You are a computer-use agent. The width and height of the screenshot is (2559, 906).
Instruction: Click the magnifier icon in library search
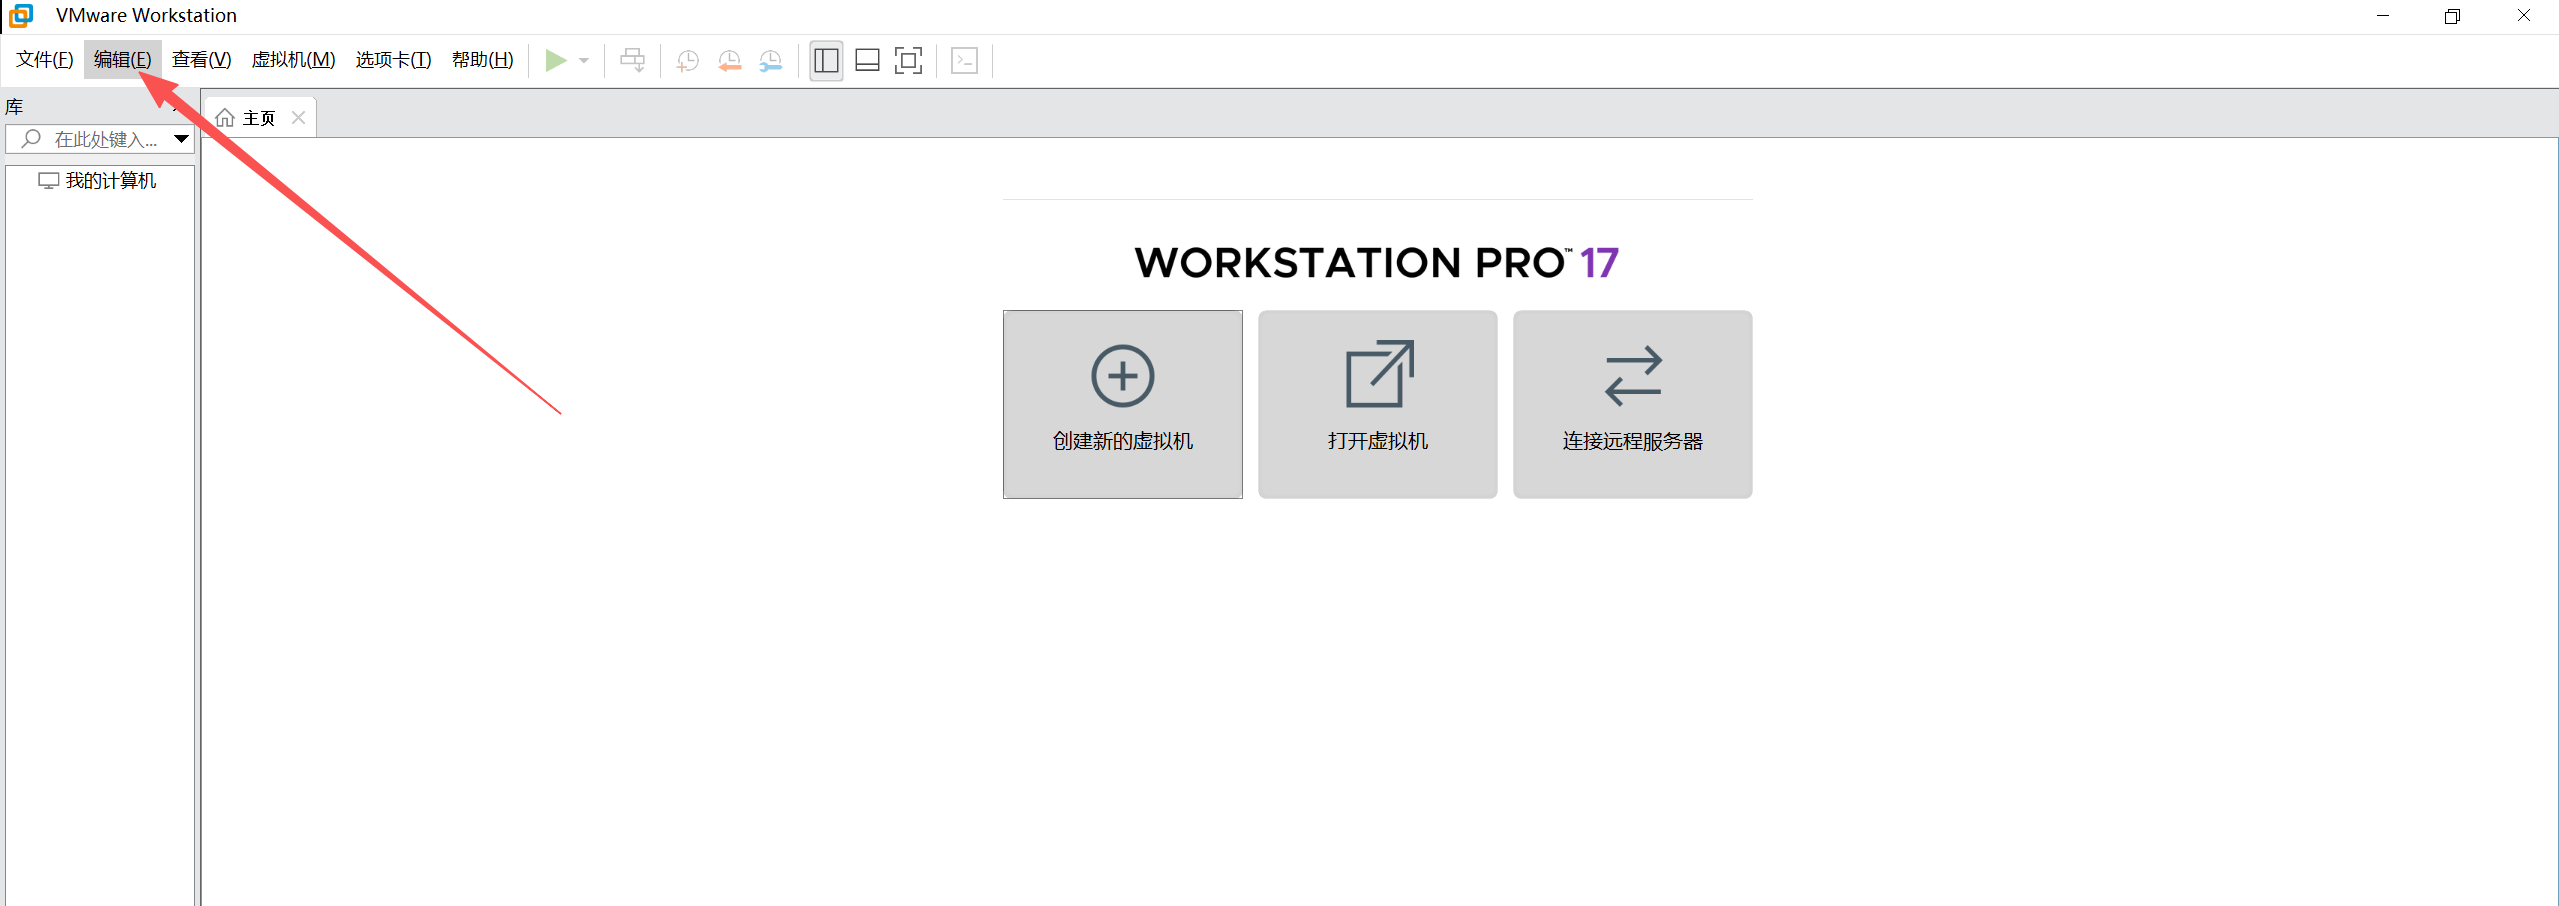coord(31,139)
